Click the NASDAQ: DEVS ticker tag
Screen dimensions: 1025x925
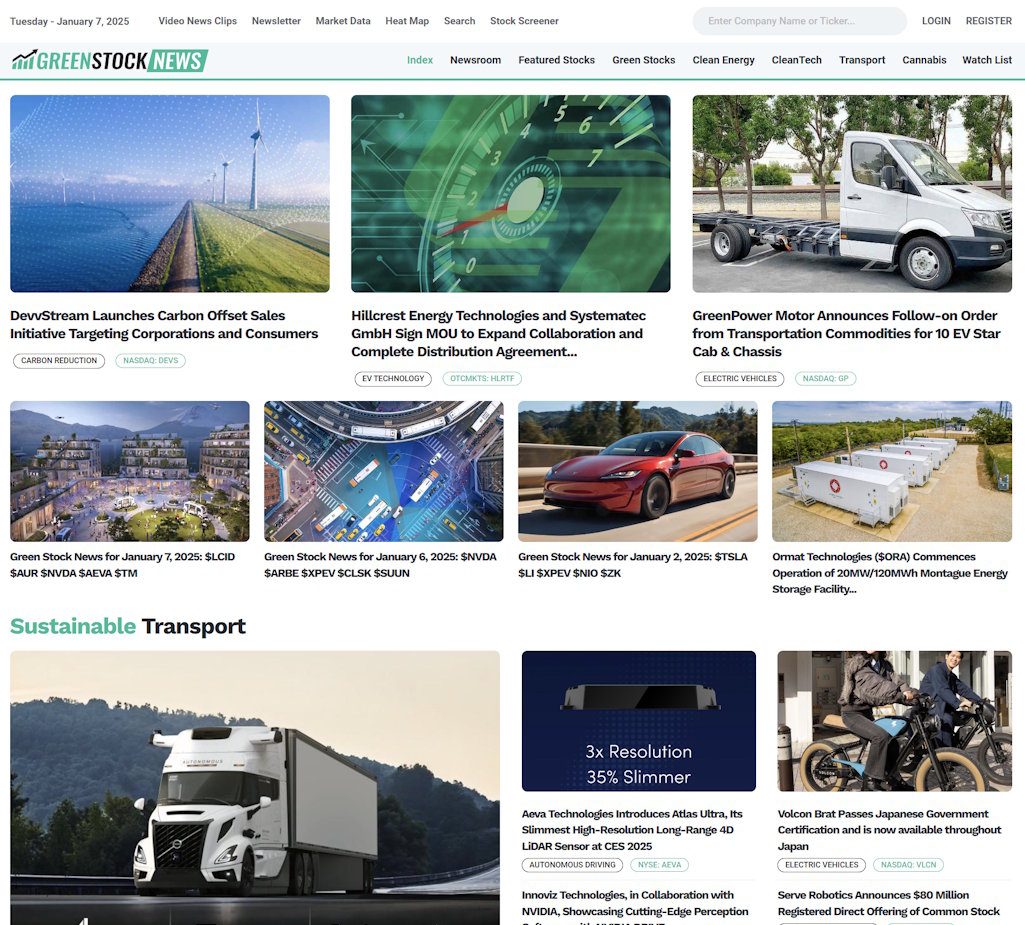point(150,361)
